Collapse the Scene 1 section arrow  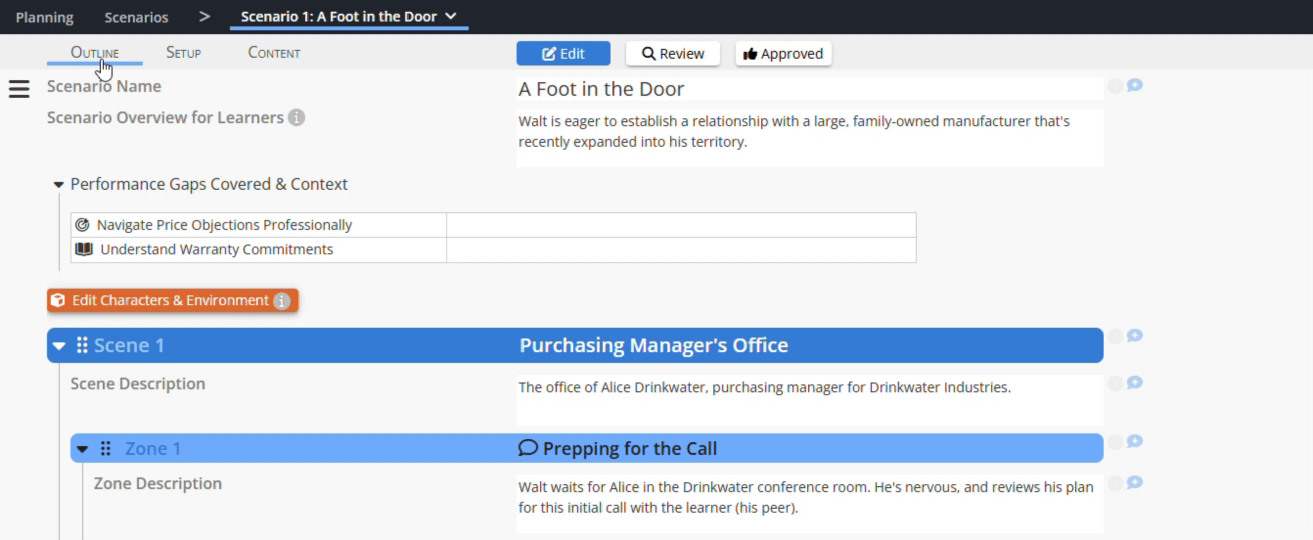point(59,346)
